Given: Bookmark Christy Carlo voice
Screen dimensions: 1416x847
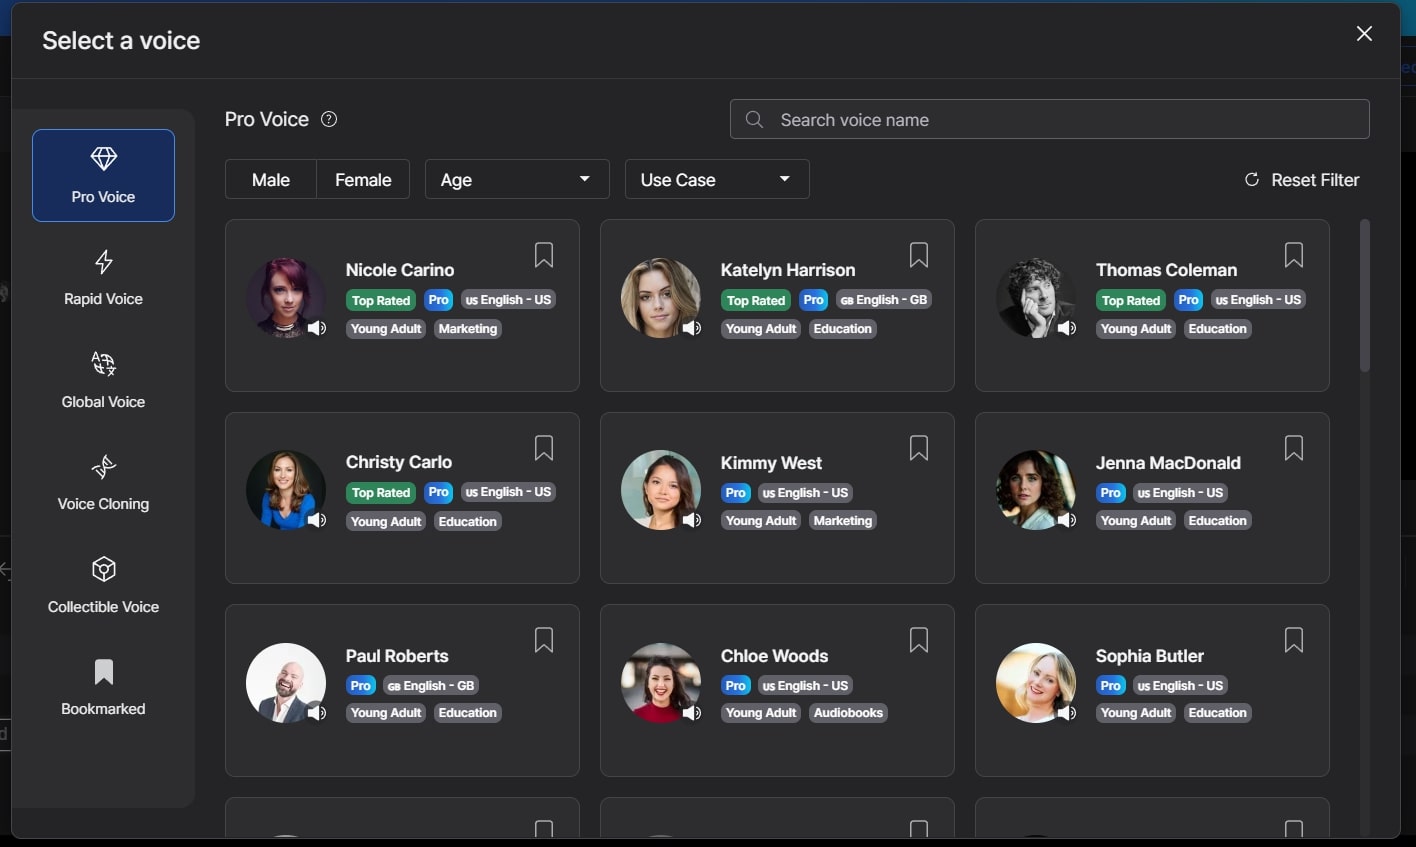Looking at the screenshot, I should pos(544,447).
